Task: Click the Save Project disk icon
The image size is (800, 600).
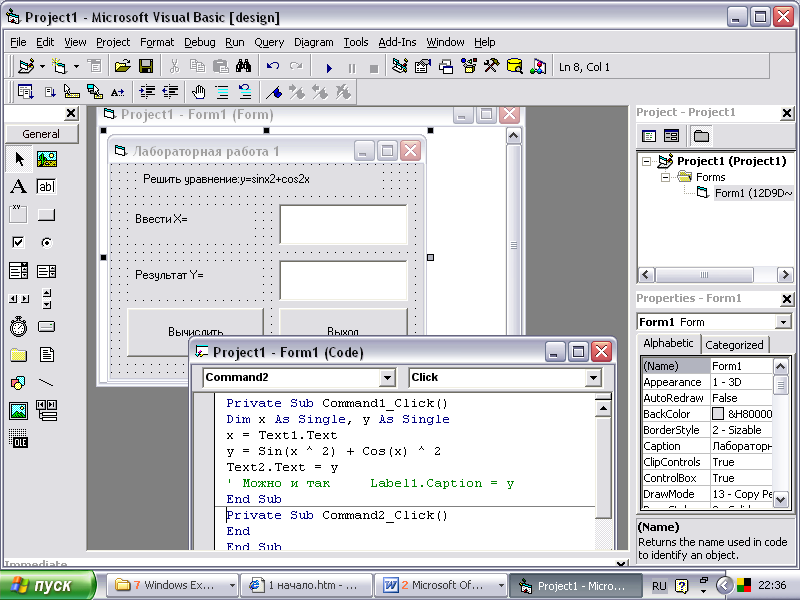Action: click(146, 66)
